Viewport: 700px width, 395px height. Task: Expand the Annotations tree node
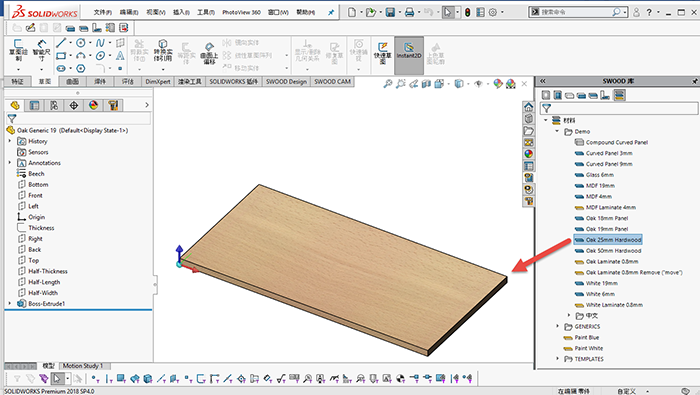[x=10, y=163]
